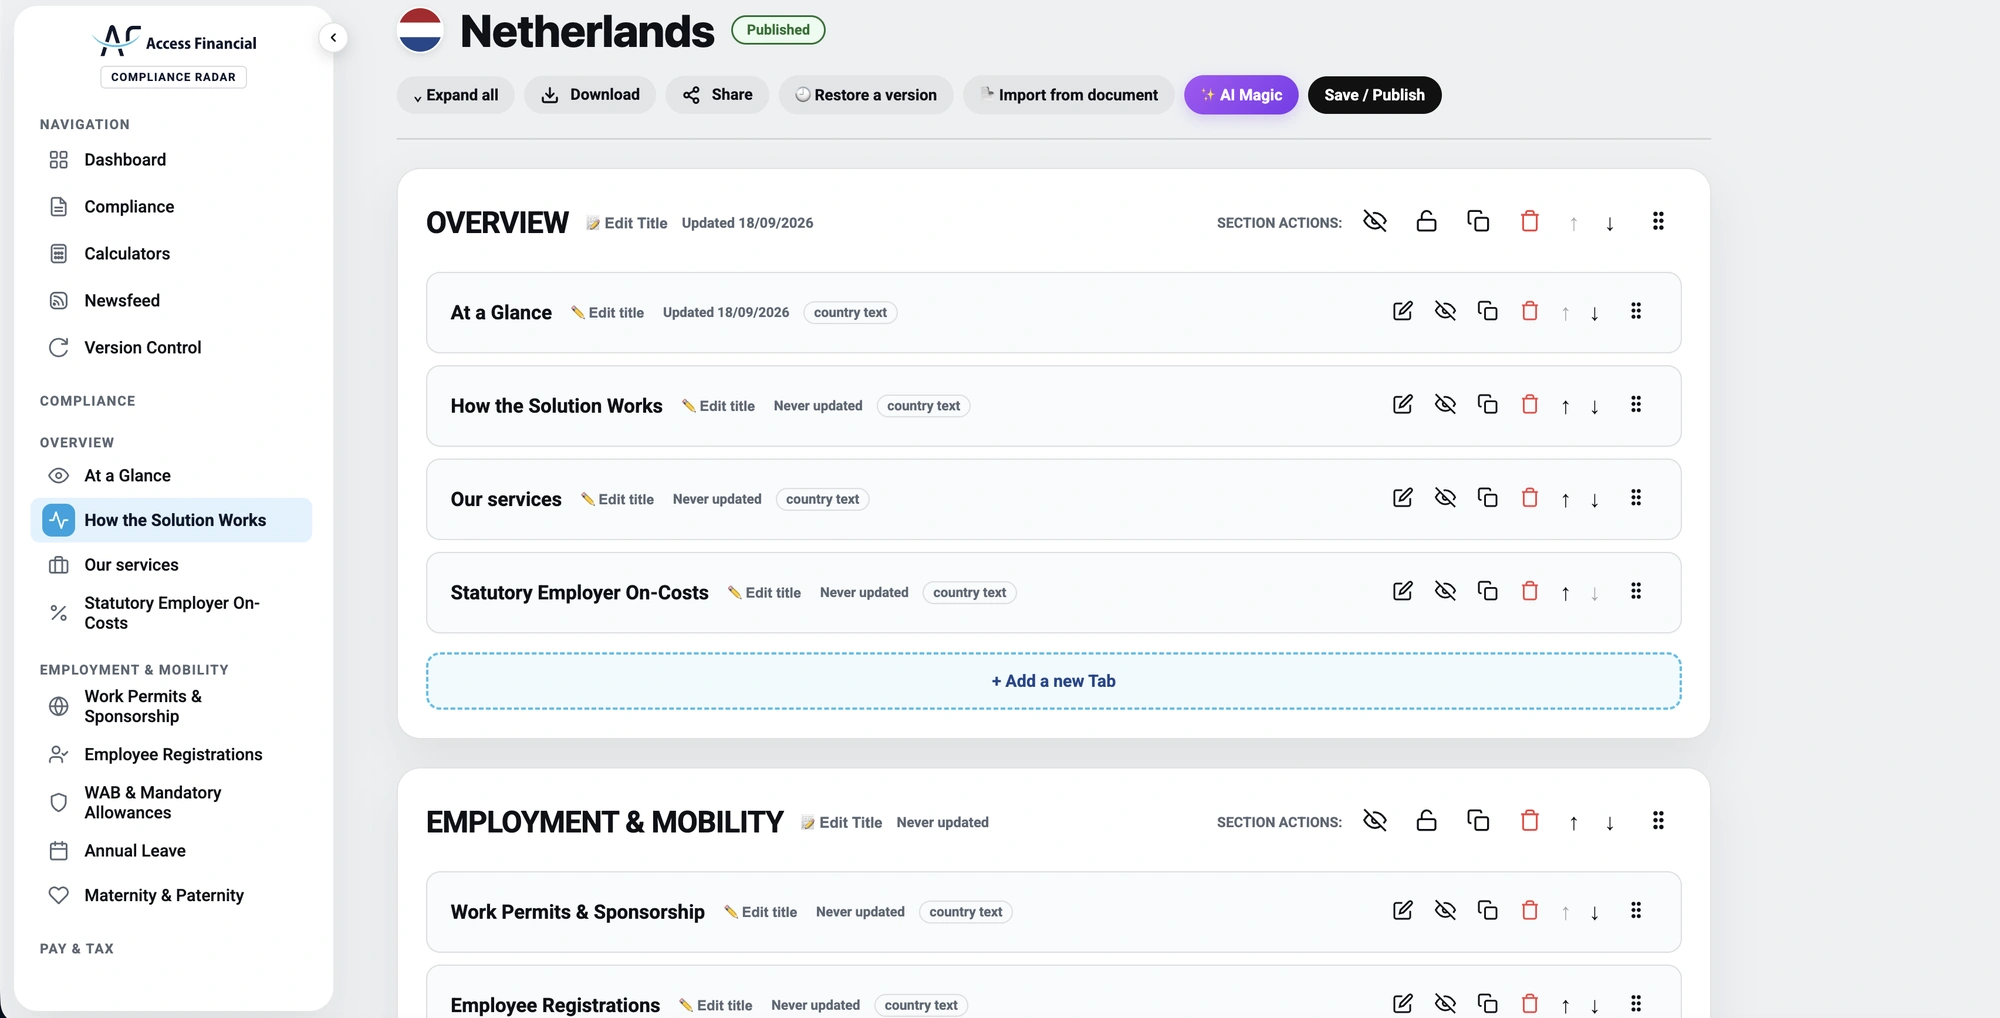Screen dimensions: 2000x1018
Task: Expand all sections
Action: [x=456, y=95]
